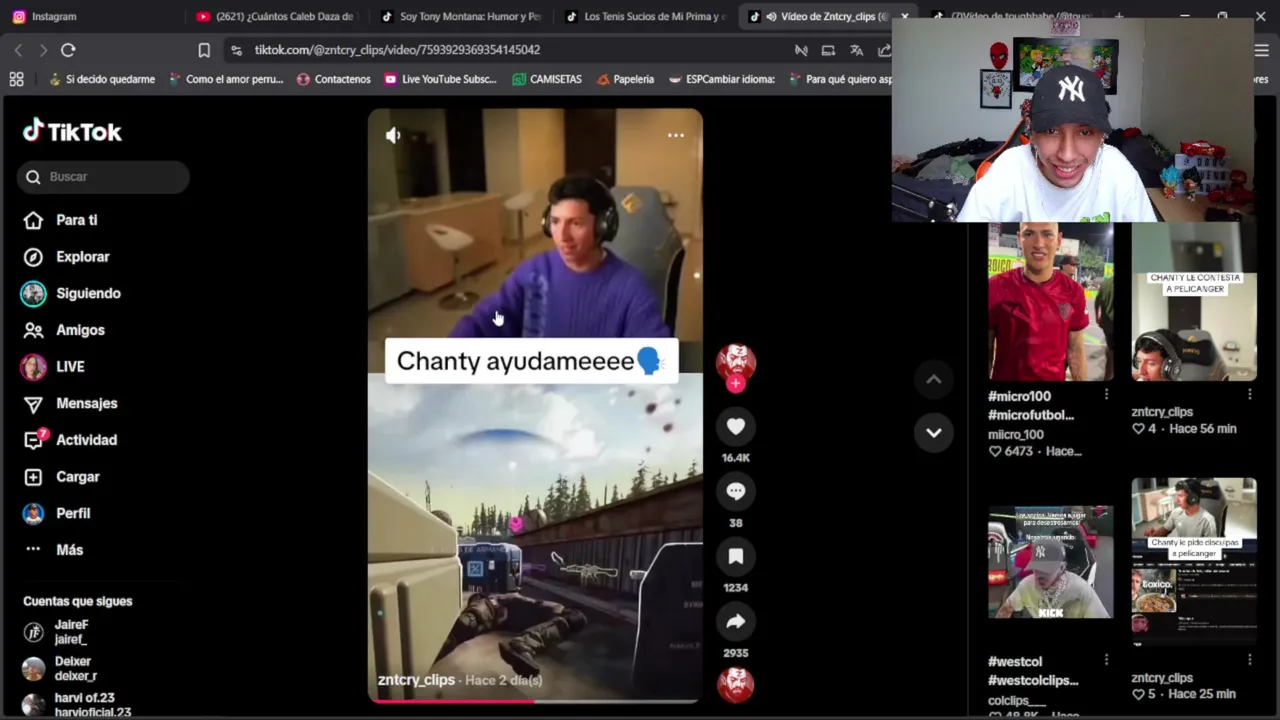The width and height of the screenshot is (1280, 720).
Task: Open Para ti home feed
Action: [x=62, y=220]
